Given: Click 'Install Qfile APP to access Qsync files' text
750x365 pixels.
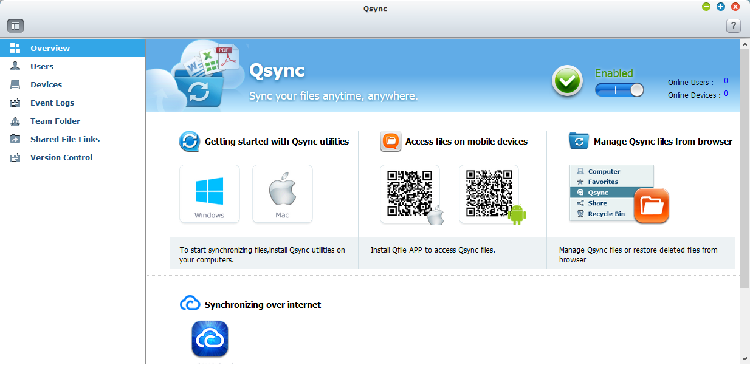Looking at the screenshot, I should (433, 250).
